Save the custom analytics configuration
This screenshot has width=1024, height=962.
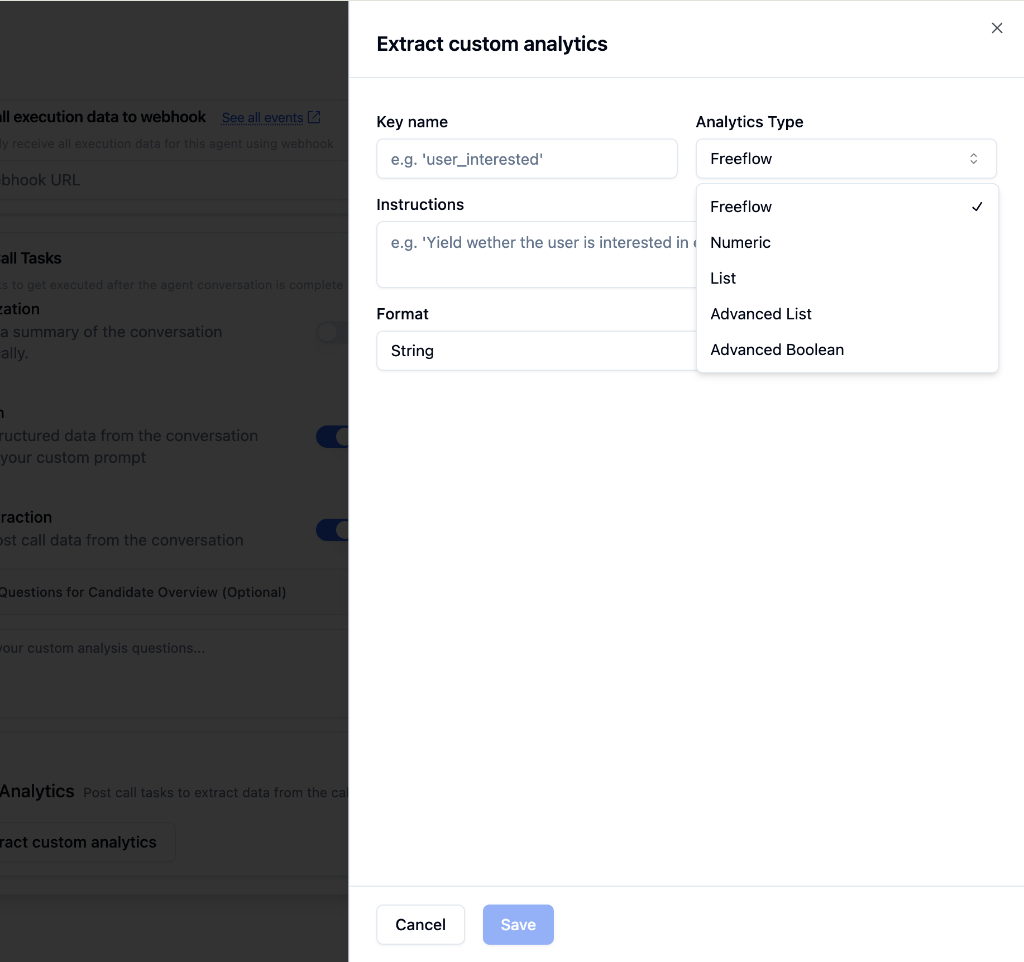point(518,924)
